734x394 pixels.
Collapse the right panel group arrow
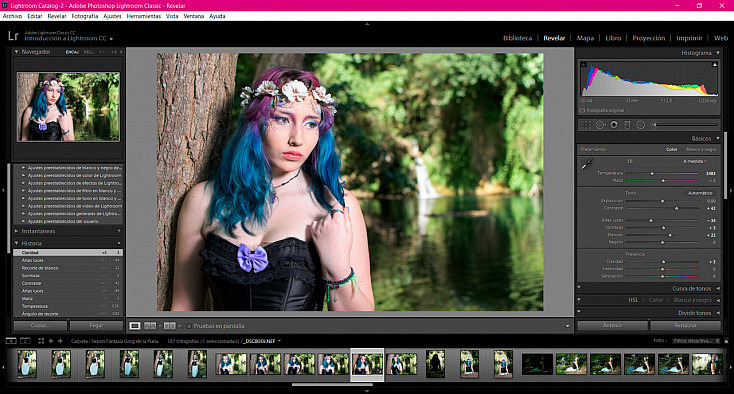(x=731, y=190)
